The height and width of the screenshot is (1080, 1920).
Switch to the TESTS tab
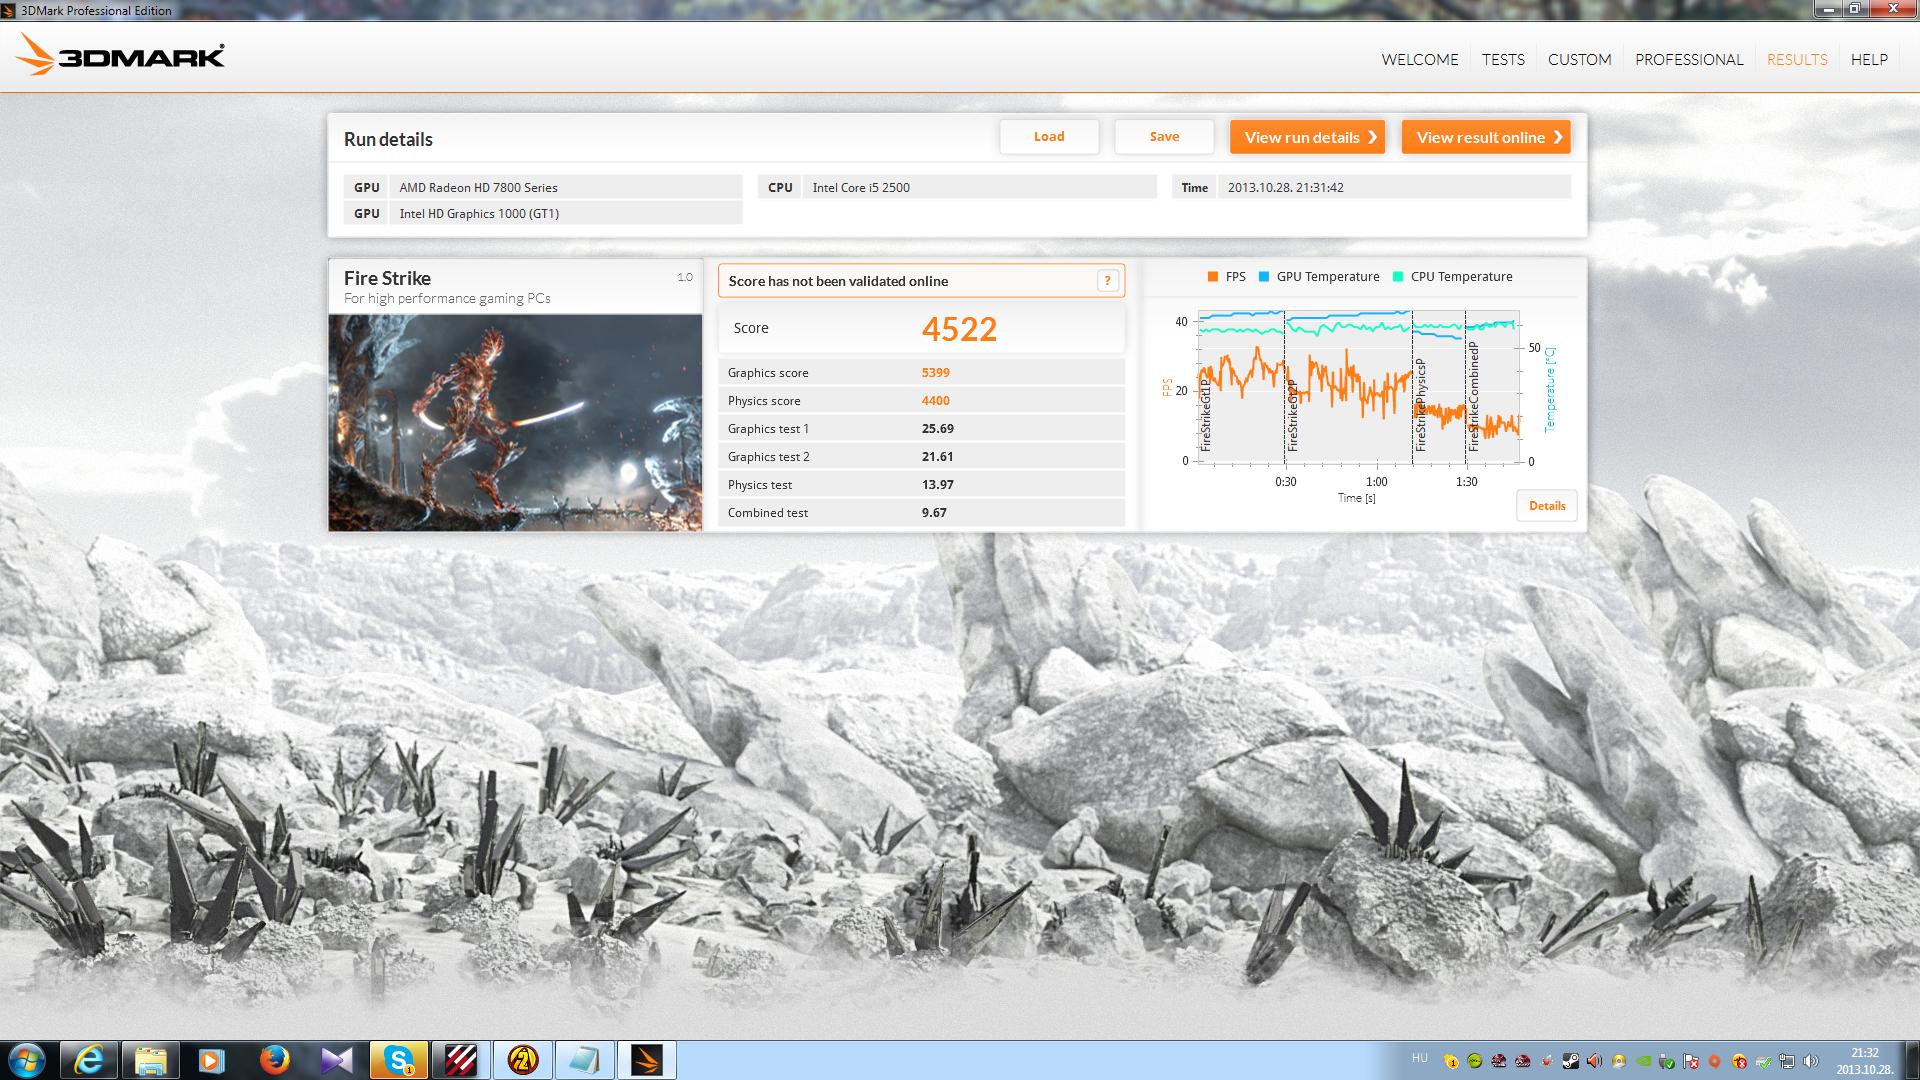coord(1503,59)
